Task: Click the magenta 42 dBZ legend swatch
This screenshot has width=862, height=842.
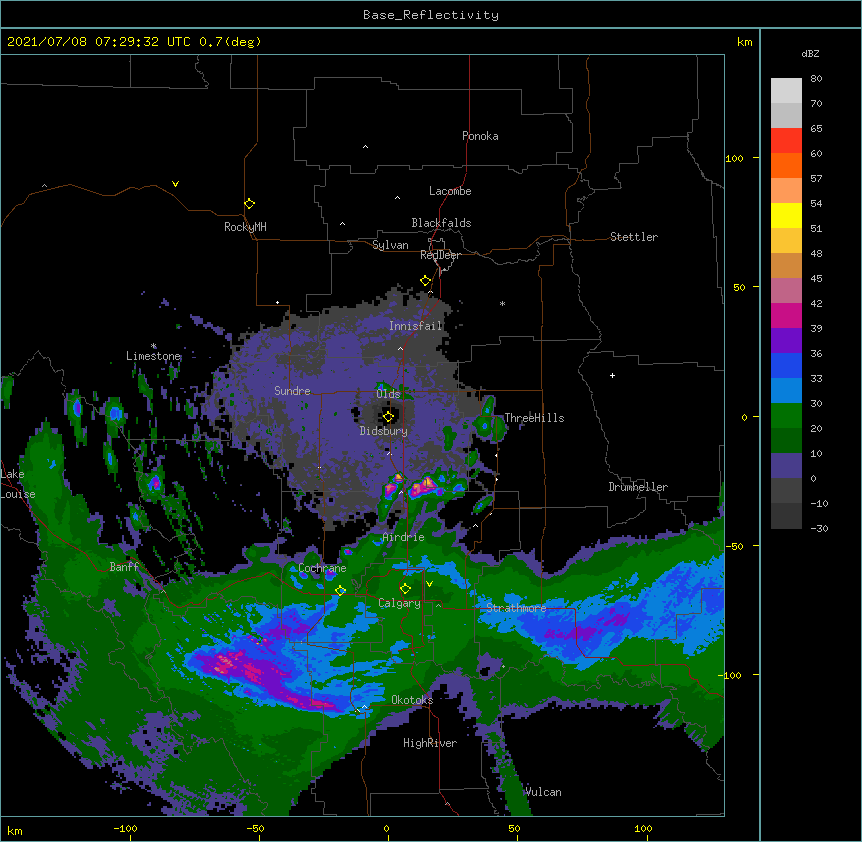Action: 786,315
